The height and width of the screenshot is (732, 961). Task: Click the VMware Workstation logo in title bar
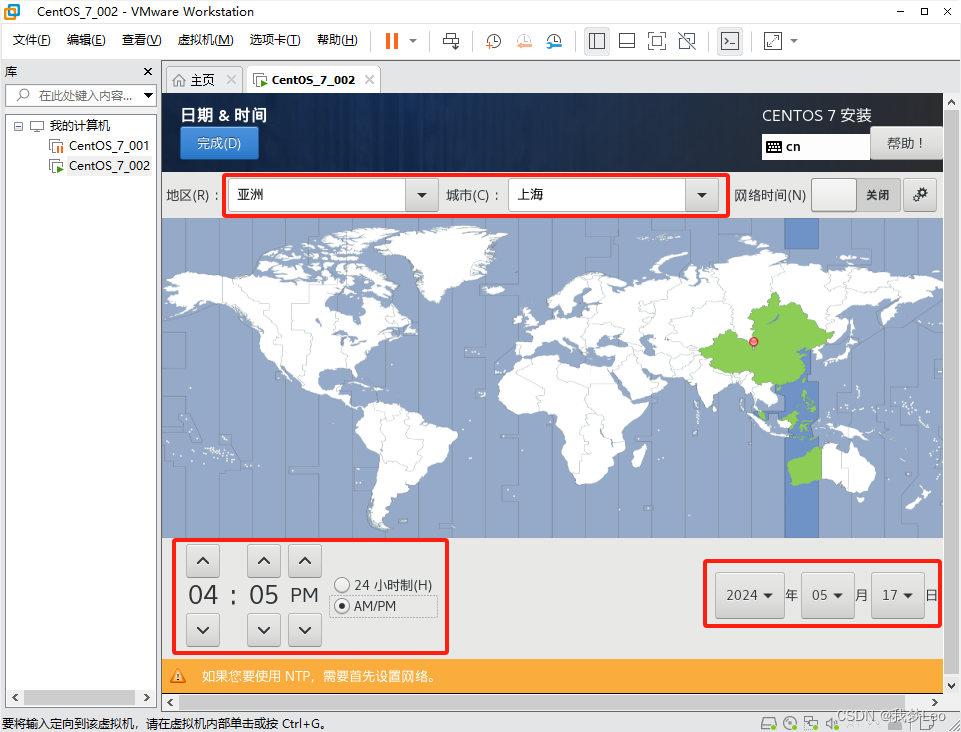pyautogui.click(x=12, y=12)
